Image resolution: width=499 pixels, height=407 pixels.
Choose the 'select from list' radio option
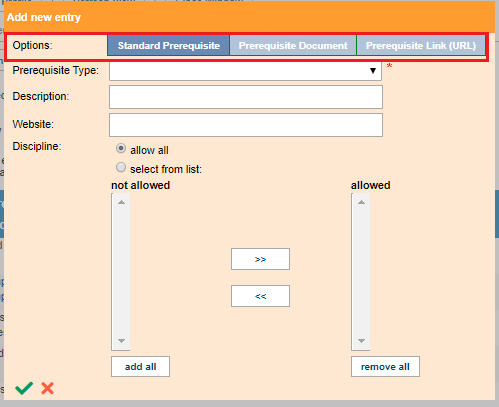[x=121, y=167]
